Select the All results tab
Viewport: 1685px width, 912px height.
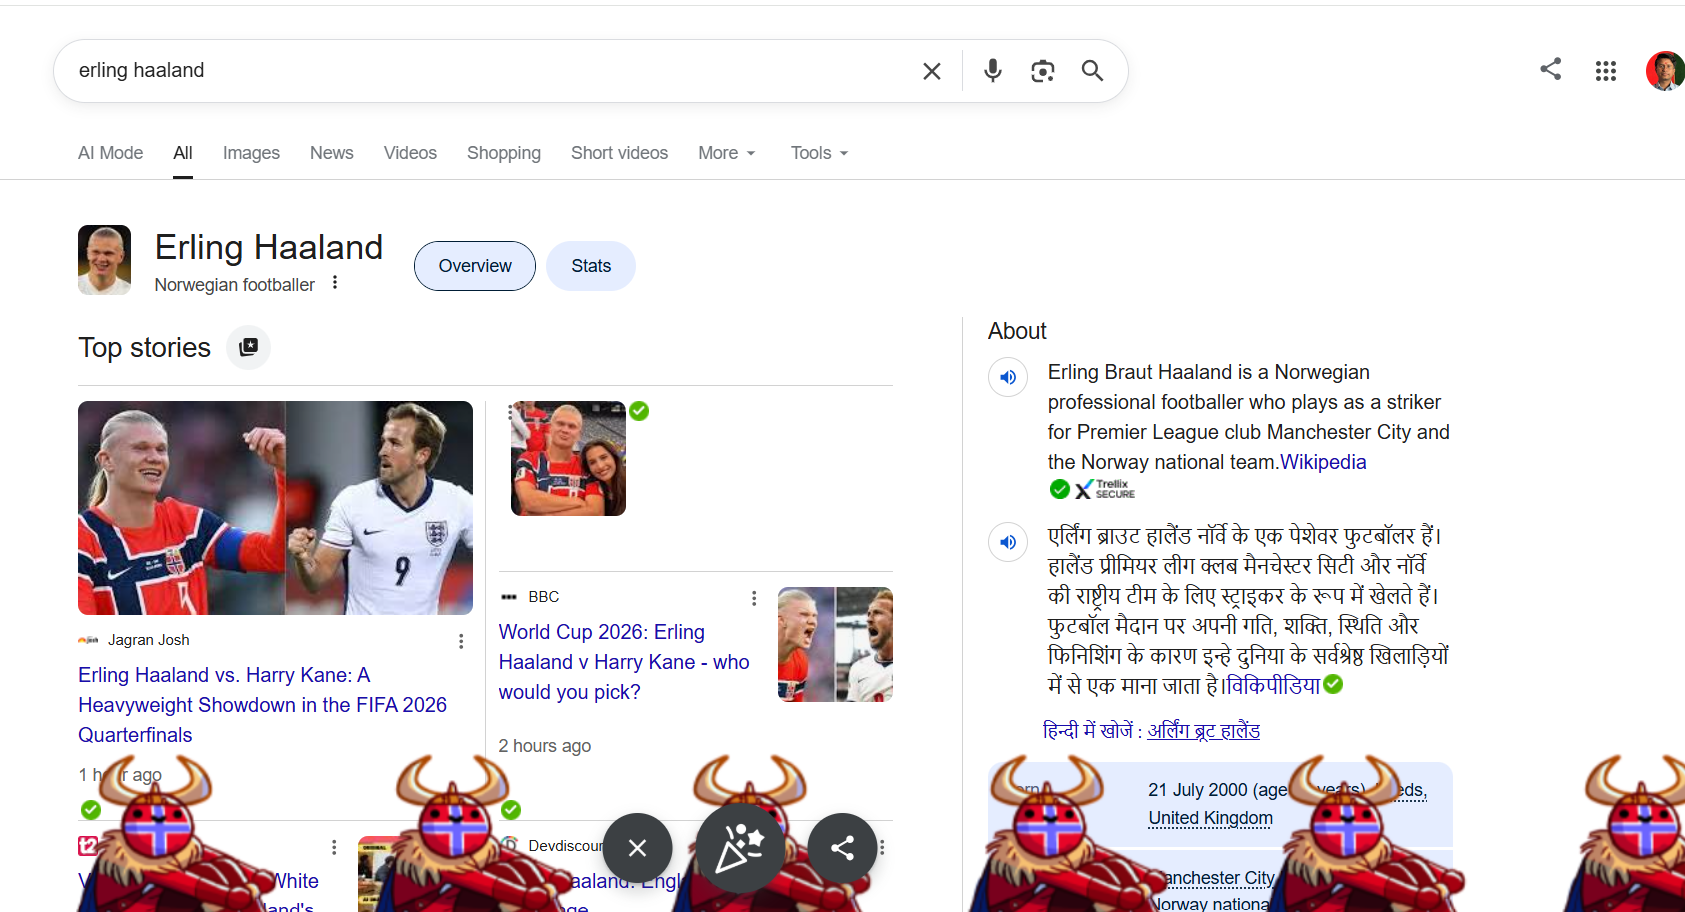pos(182,153)
